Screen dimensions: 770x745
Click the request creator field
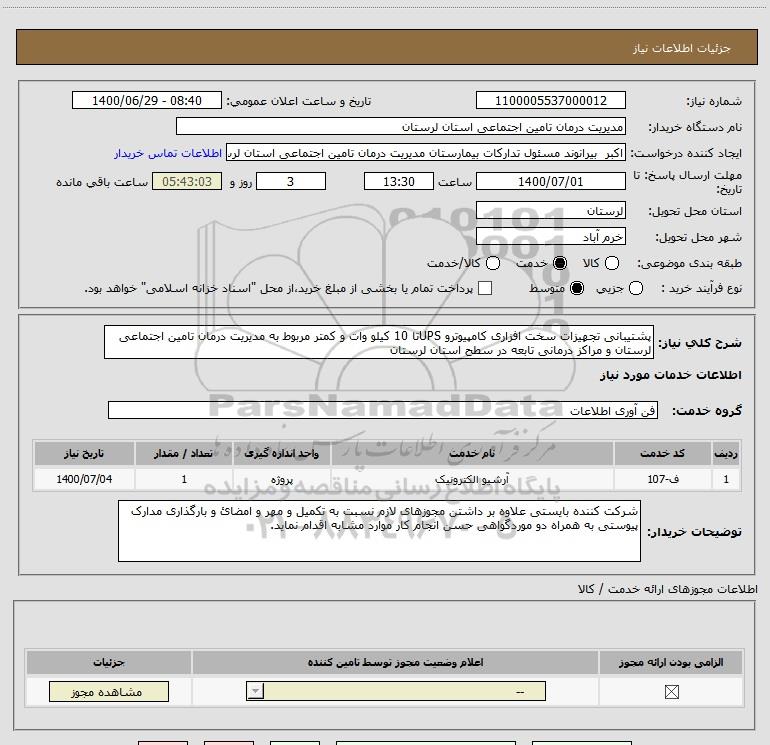point(426,153)
